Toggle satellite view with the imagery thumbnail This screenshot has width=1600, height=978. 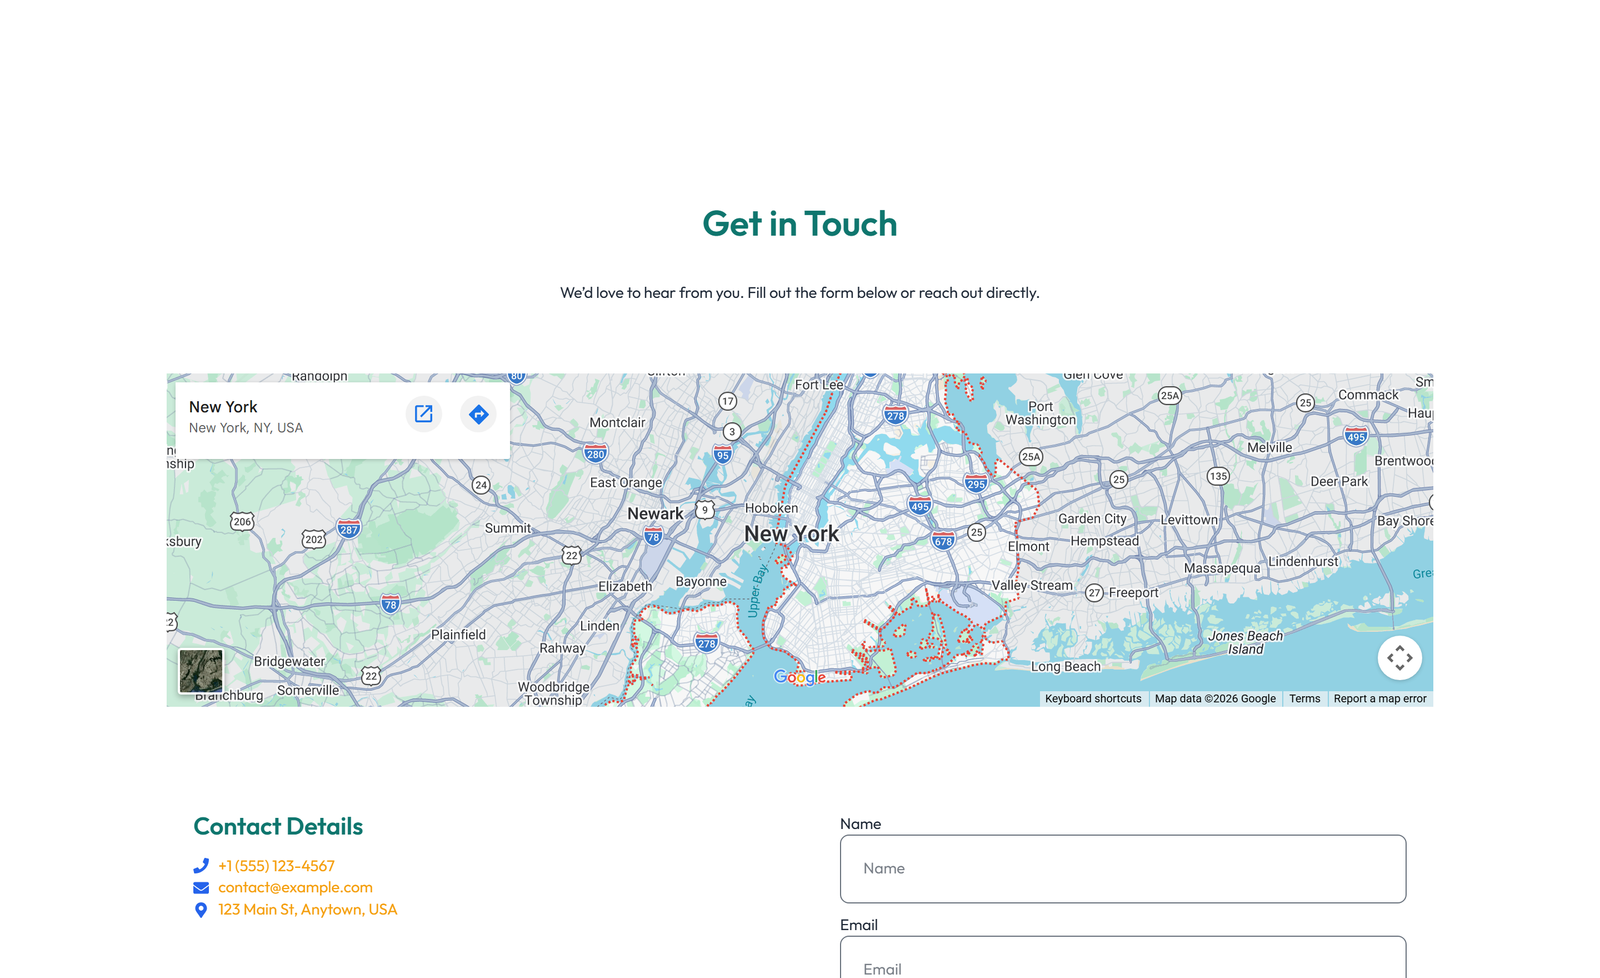tap(199, 671)
